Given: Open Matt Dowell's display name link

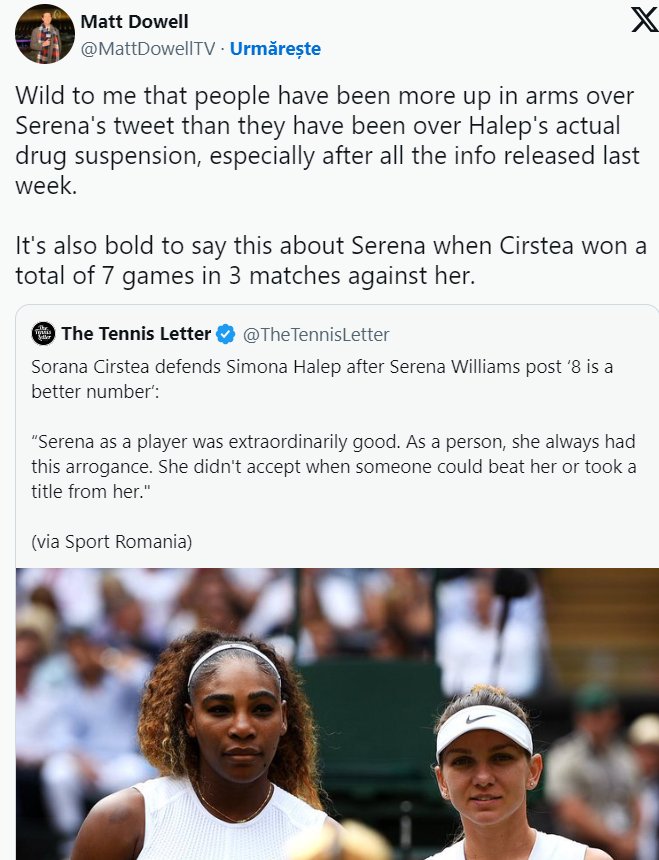Looking at the screenshot, I should click(134, 22).
